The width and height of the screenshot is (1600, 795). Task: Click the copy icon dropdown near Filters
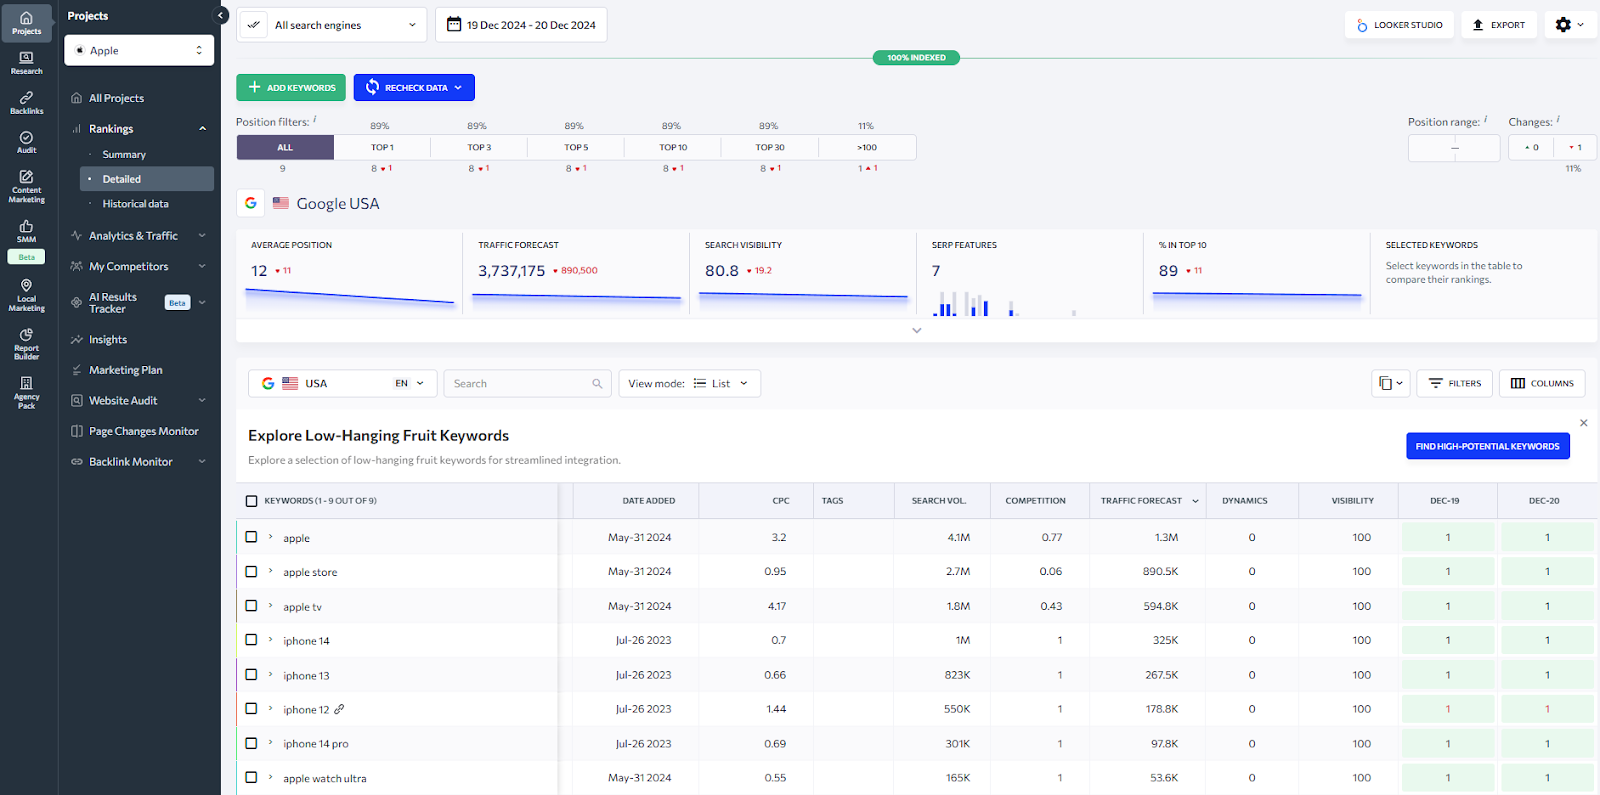coord(1391,383)
